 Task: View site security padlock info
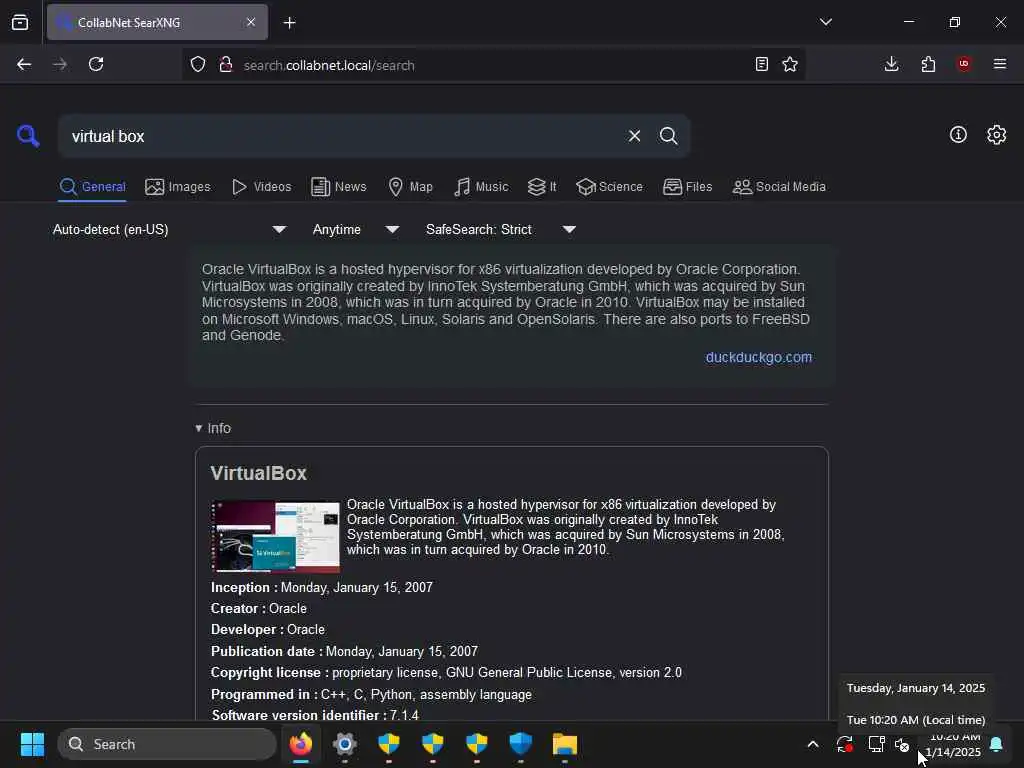pos(226,65)
